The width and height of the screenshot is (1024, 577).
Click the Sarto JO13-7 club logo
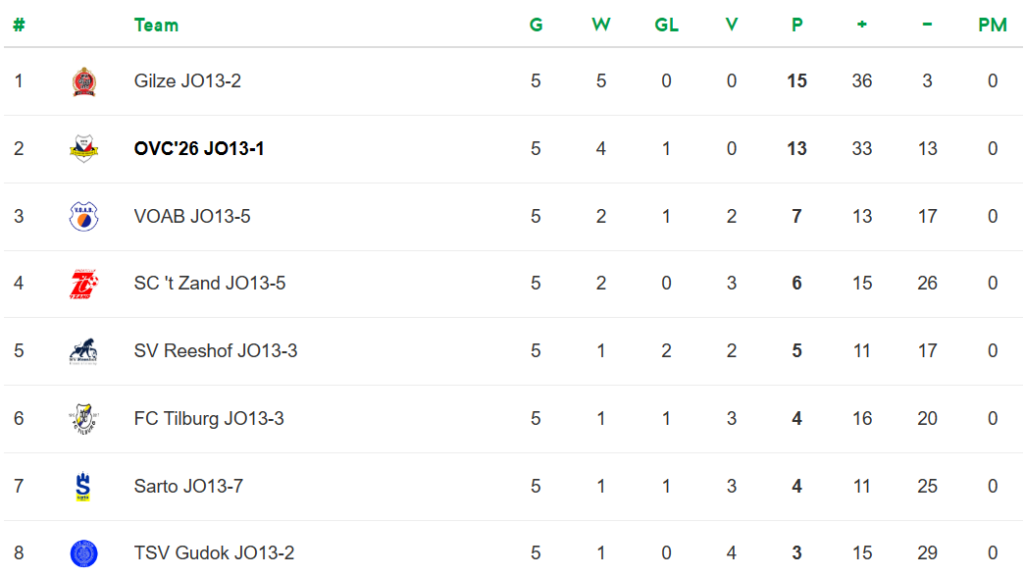point(84,486)
